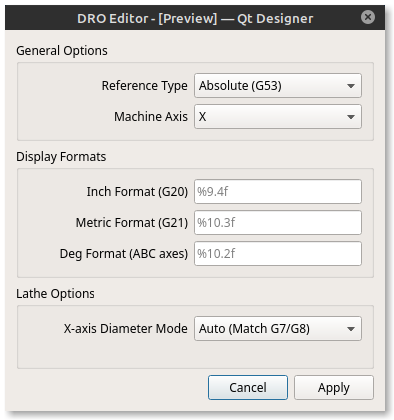Click the Inch Format (G20) input field
Viewport: 394px width, 420px height.
click(x=278, y=192)
